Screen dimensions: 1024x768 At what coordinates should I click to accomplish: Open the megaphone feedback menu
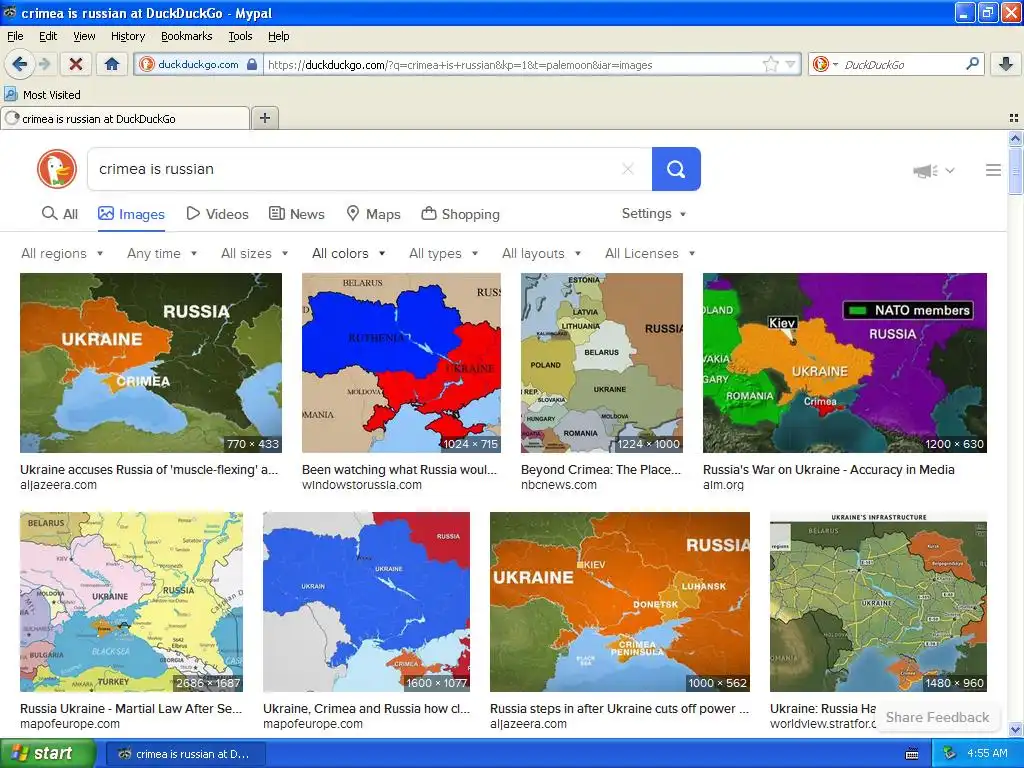point(933,170)
